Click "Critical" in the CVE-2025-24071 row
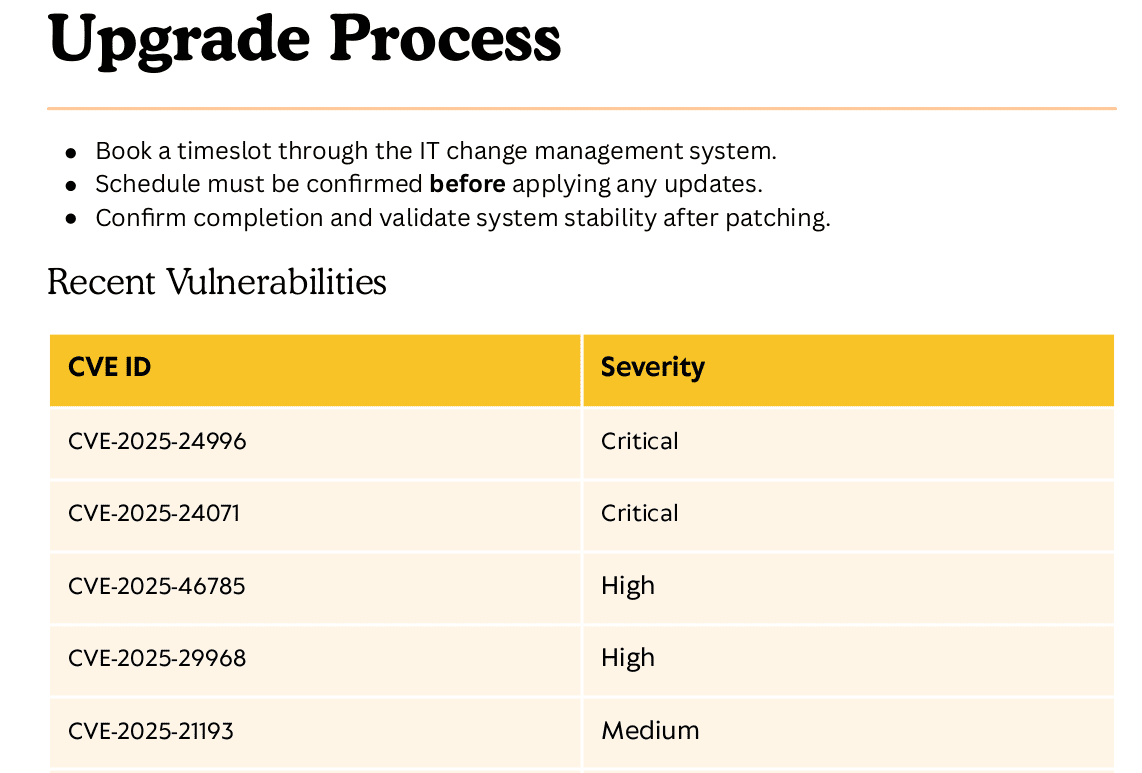This screenshot has width=1142, height=773. pyautogui.click(x=639, y=514)
